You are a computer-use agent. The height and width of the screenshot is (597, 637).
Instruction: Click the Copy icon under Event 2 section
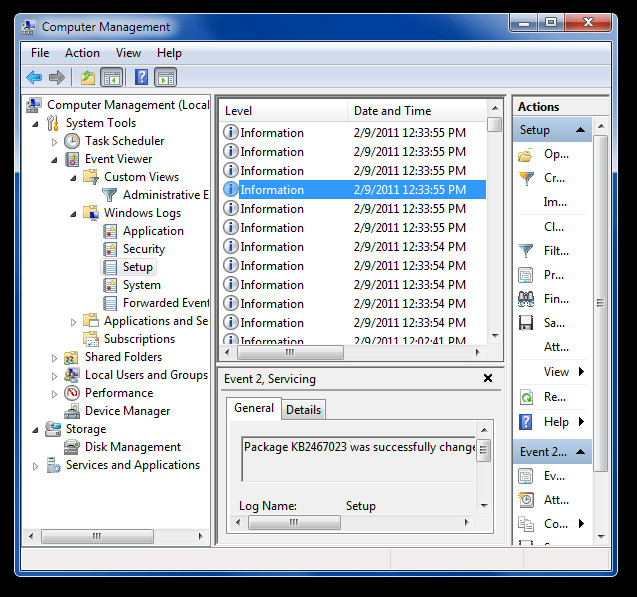click(x=526, y=524)
